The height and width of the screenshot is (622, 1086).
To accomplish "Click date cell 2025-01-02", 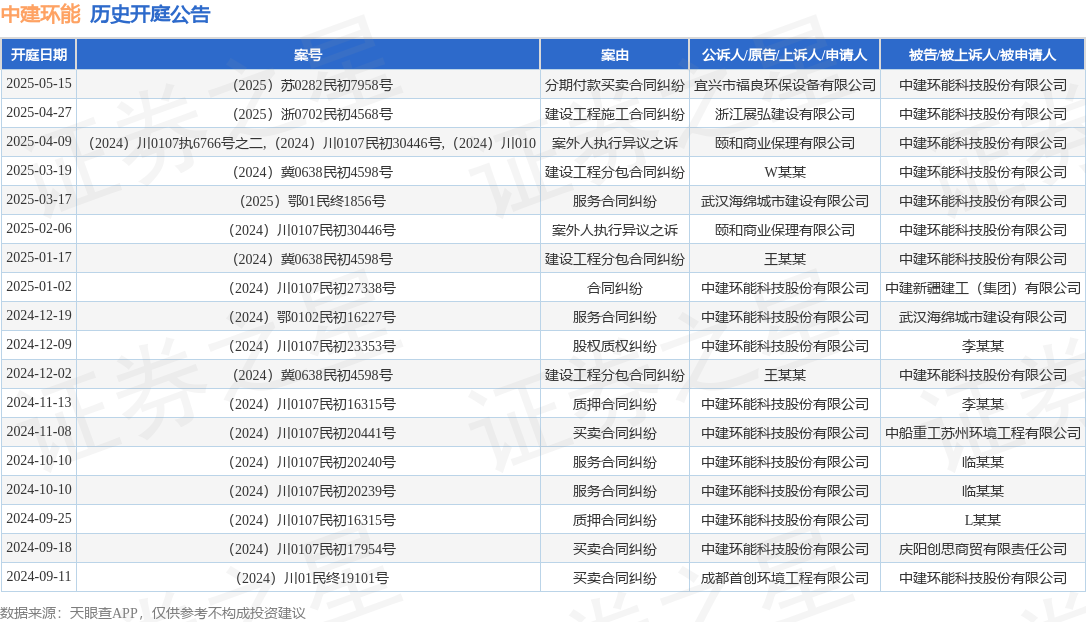I will click(39, 287).
